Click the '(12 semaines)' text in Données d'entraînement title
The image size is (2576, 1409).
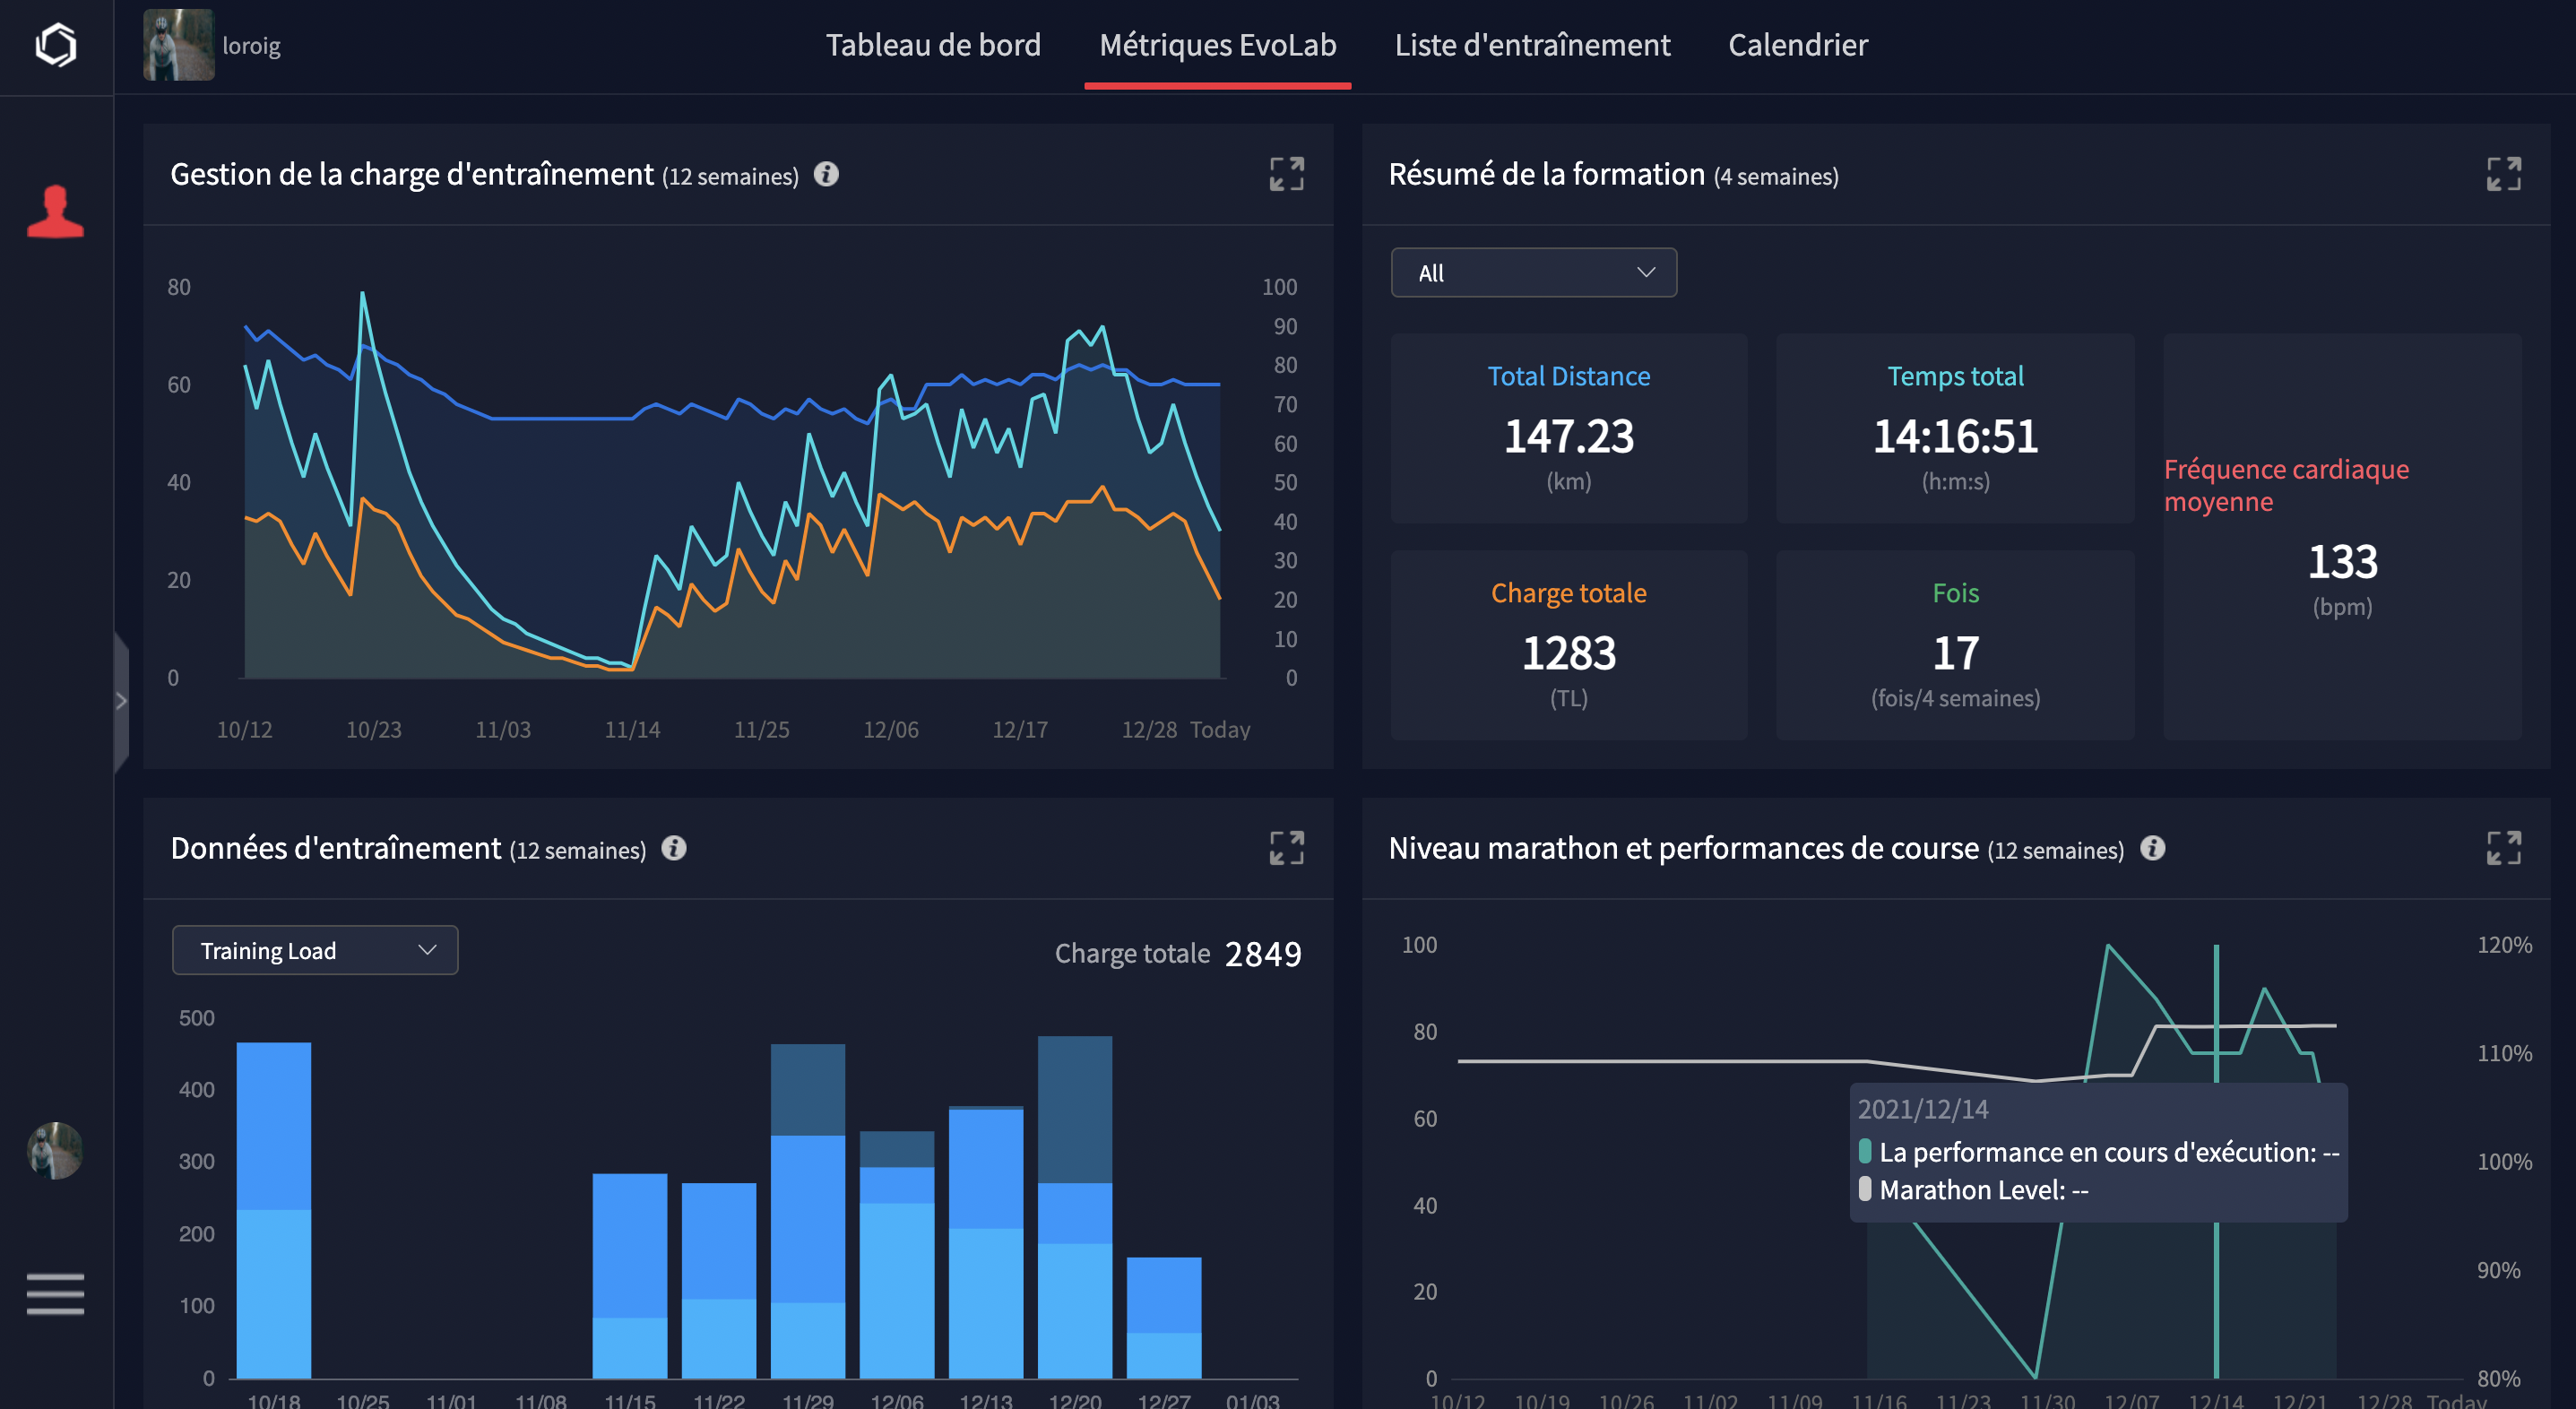tap(578, 850)
